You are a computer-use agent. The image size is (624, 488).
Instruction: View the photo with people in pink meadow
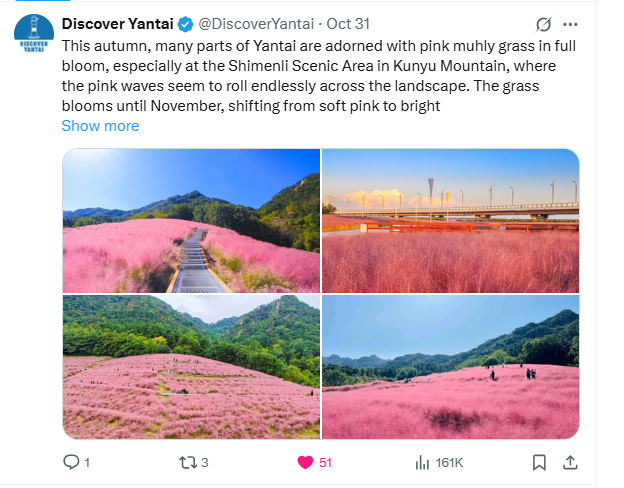click(450, 367)
